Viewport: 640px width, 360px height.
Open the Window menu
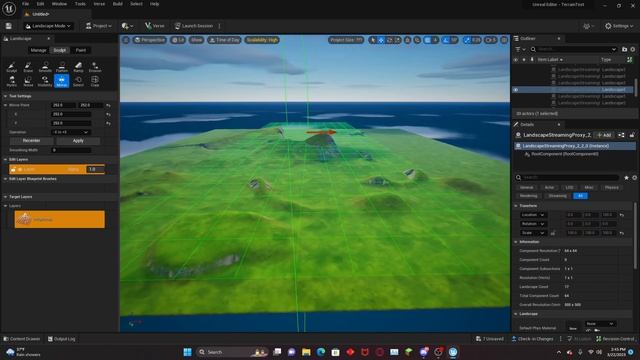click(x=60, y=4)
